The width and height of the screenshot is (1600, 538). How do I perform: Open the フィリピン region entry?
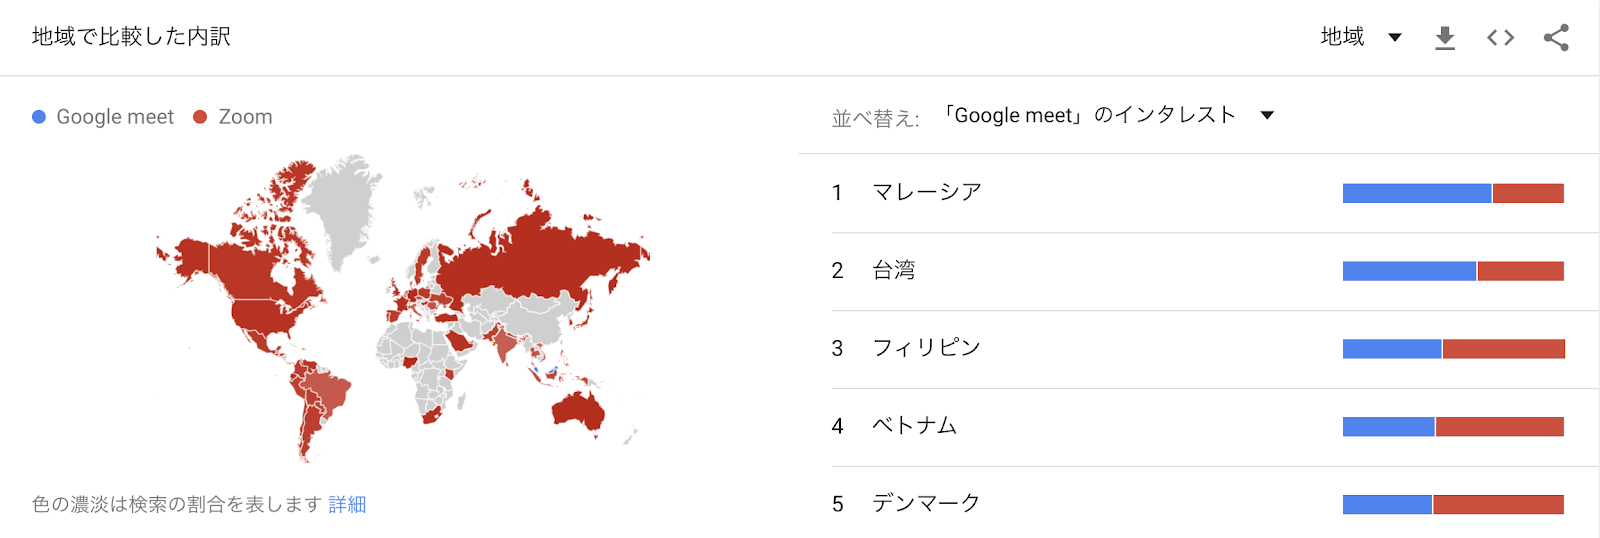(1215, 349)
